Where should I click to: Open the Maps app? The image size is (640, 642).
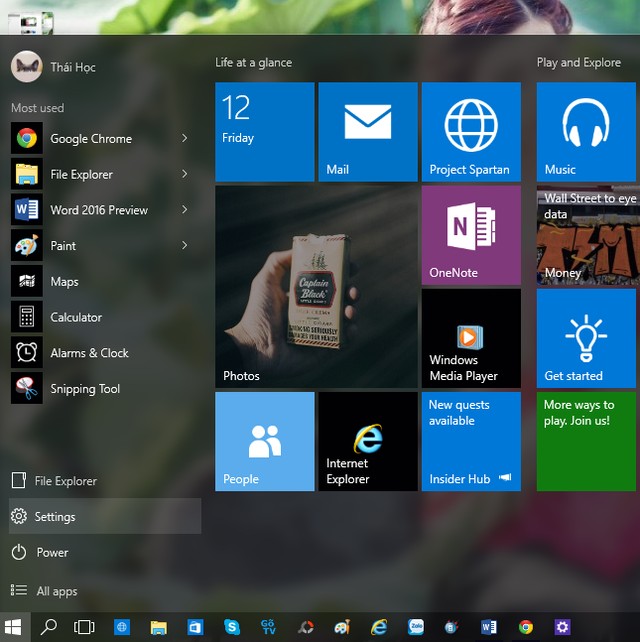pos(105,281)
